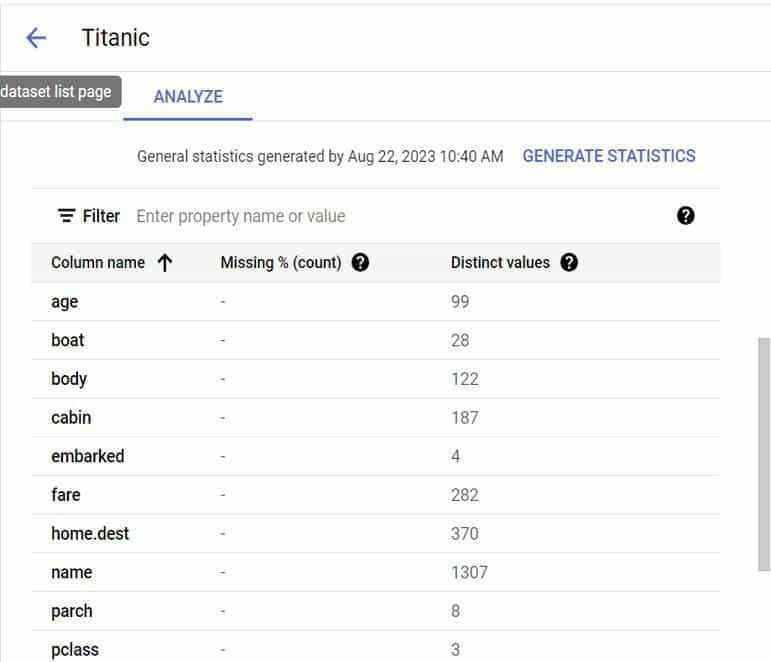Open help icon beside the filter field

(x=685, y=216)
